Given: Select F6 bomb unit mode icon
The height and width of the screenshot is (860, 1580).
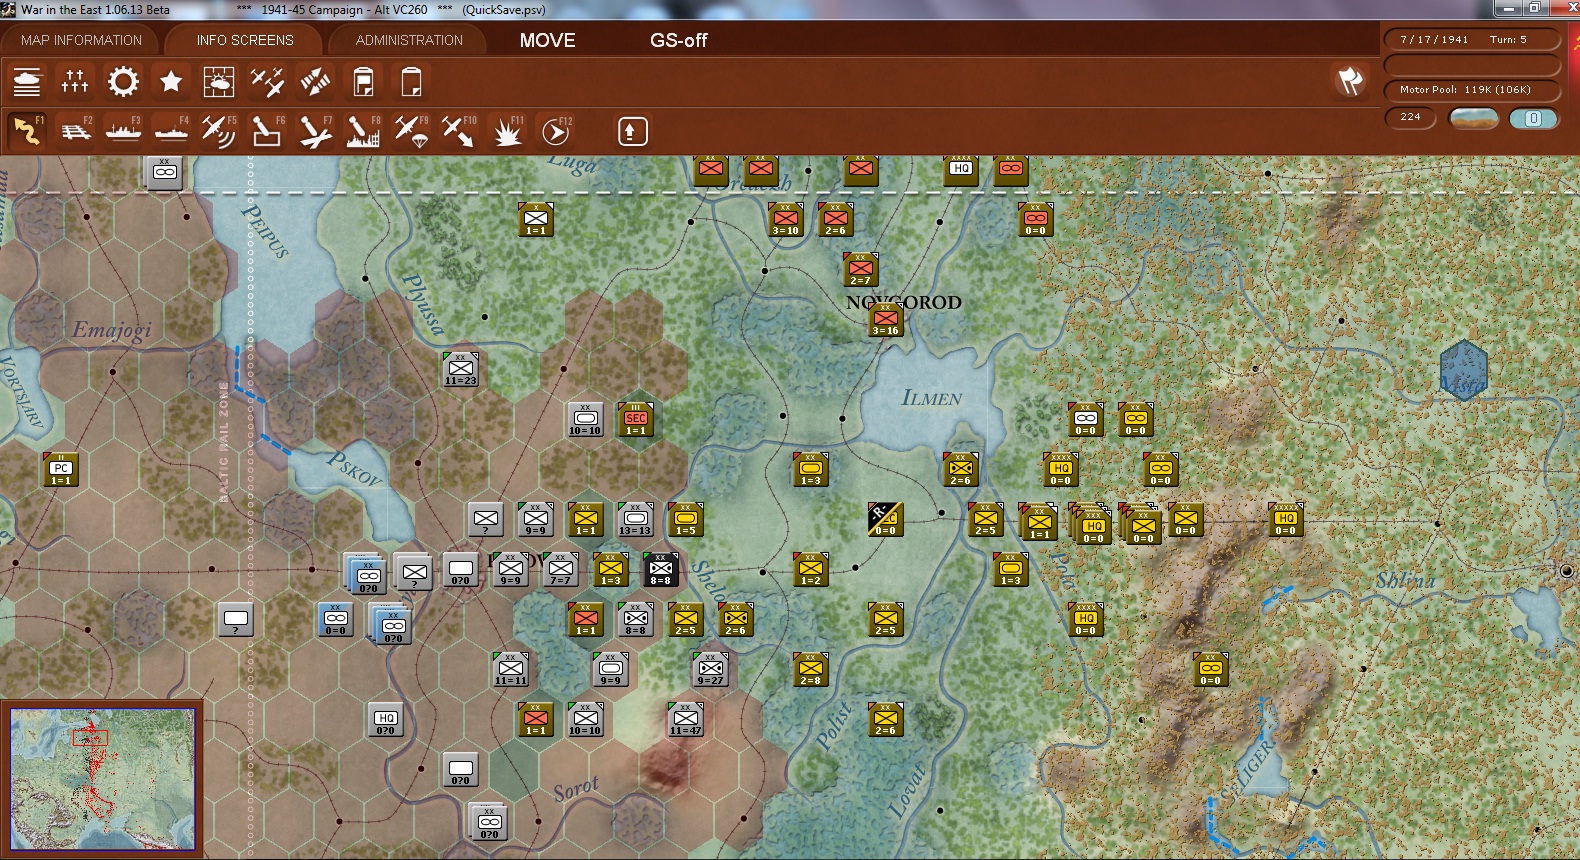Looking at the screenshot, I should pos(267,131).
